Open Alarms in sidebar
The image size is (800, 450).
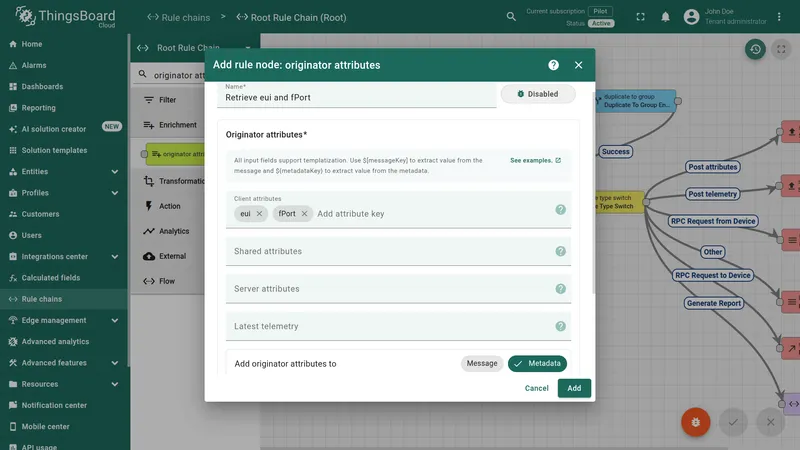64,65
